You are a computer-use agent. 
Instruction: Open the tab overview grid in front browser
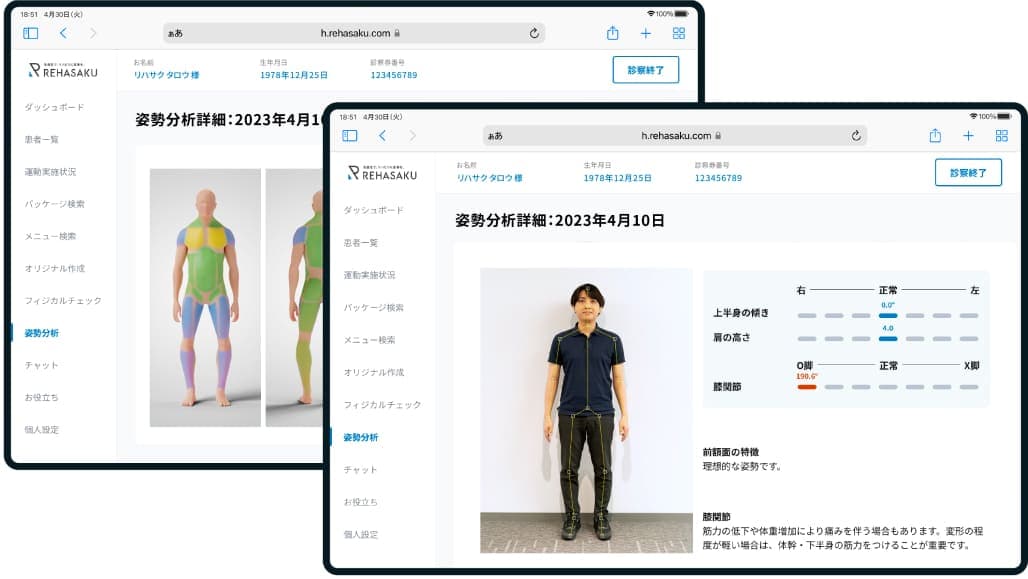point(1001,136)
